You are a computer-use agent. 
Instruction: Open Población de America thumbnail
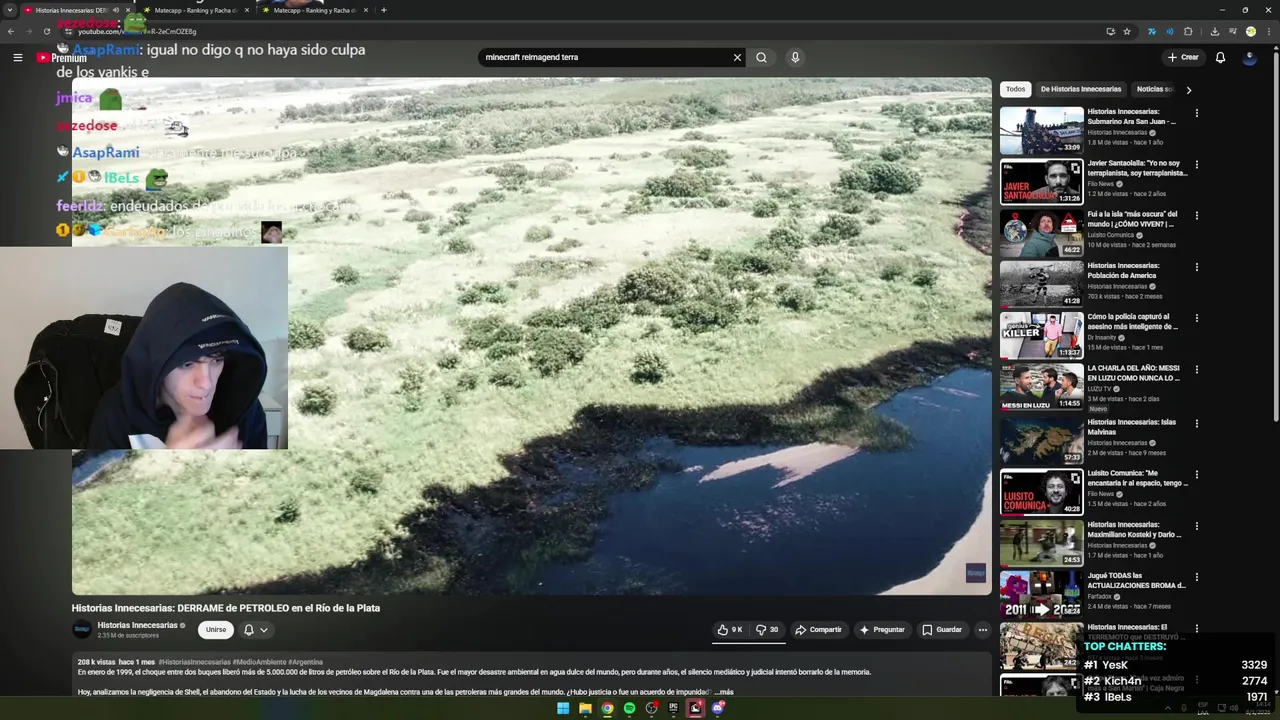tap(1041, 284)
